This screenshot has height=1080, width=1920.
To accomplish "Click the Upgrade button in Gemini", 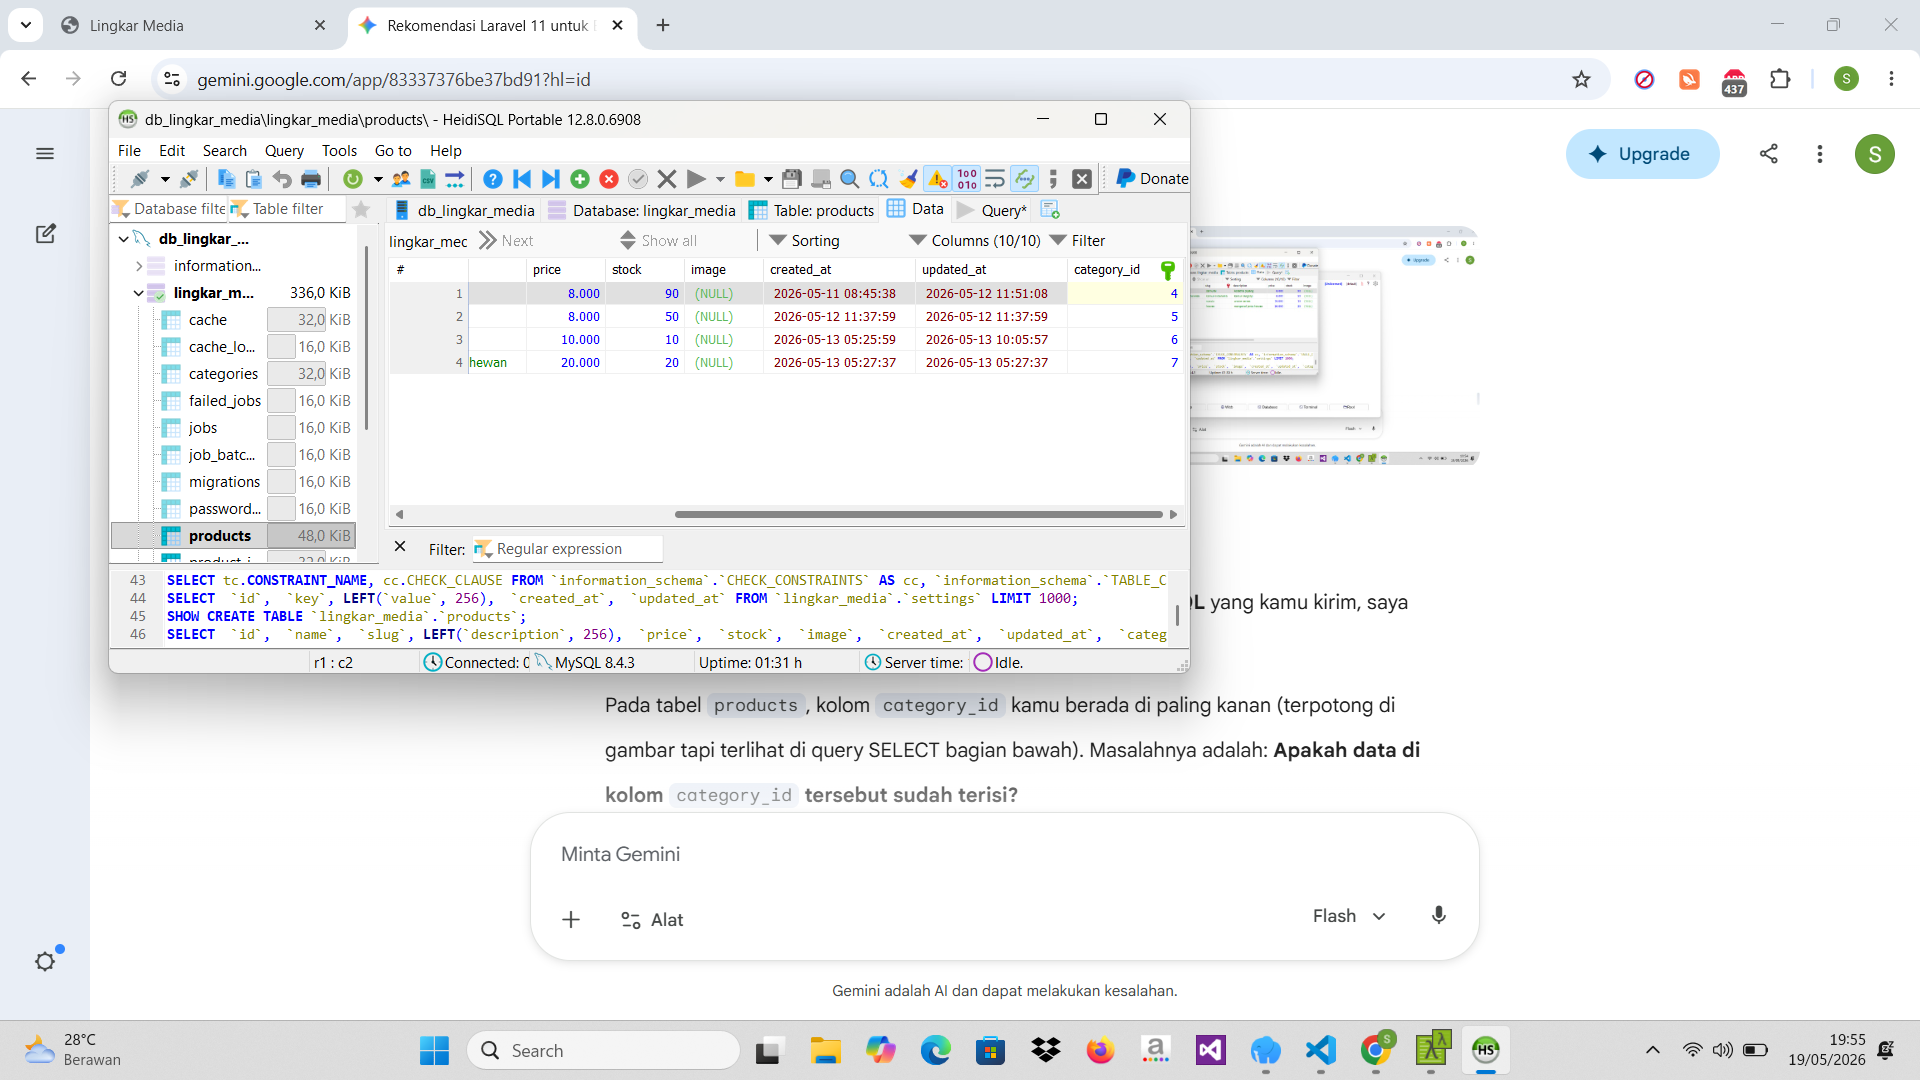I will coord(1642,154).
